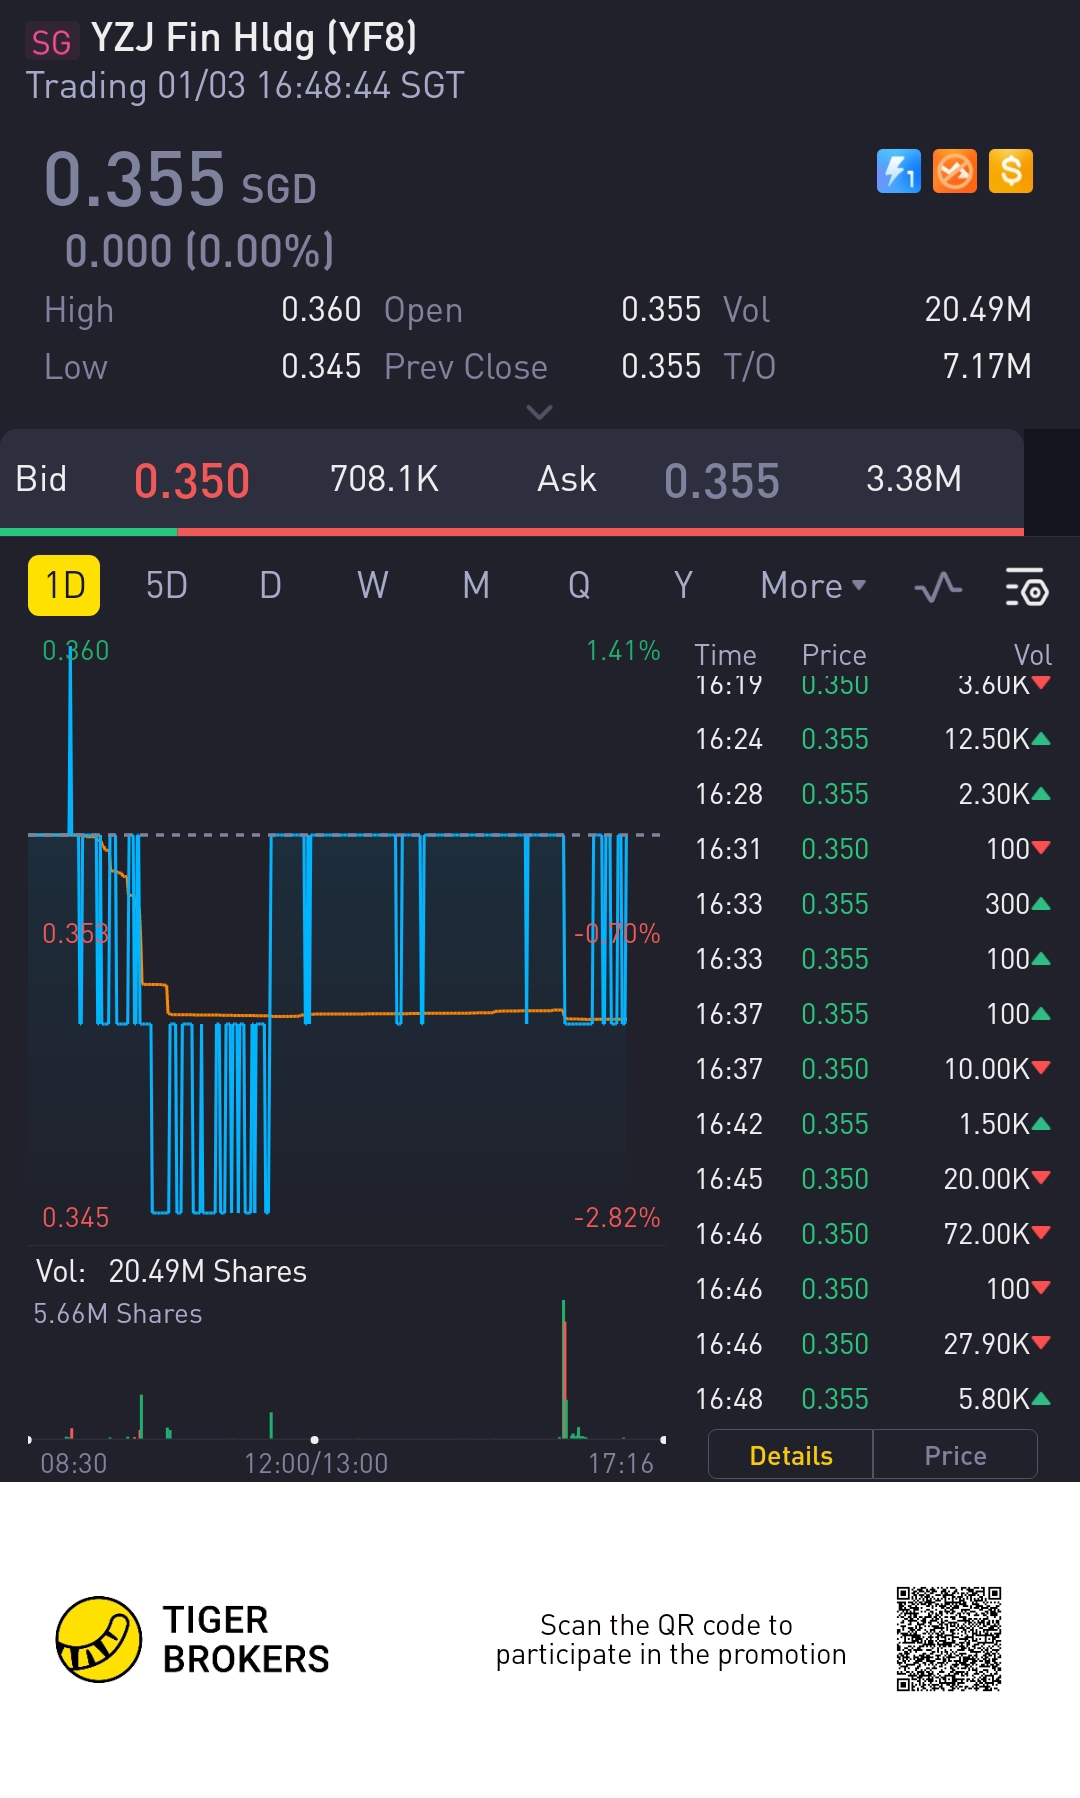
Task: Tap the bid price 0.350
Action: pos(191,481)
